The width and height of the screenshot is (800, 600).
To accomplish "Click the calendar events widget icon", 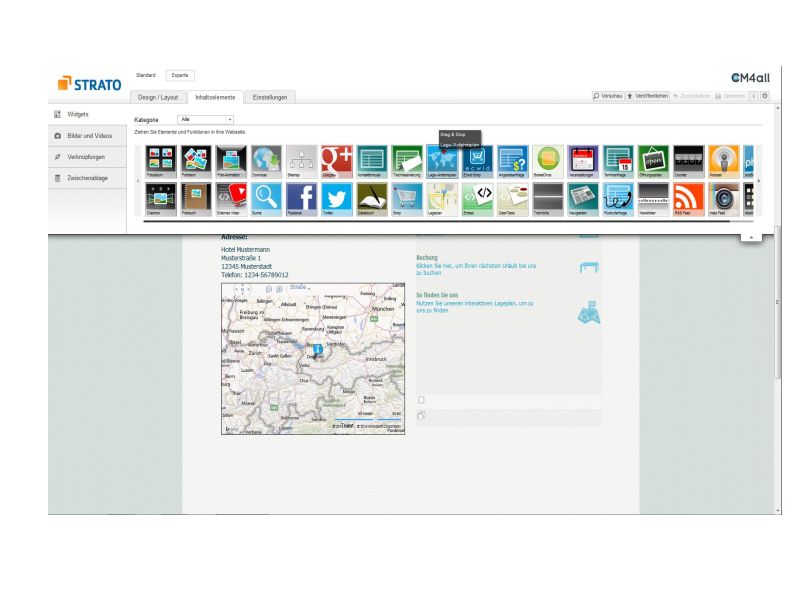I will pyautogui.click(x=583, y=161).
